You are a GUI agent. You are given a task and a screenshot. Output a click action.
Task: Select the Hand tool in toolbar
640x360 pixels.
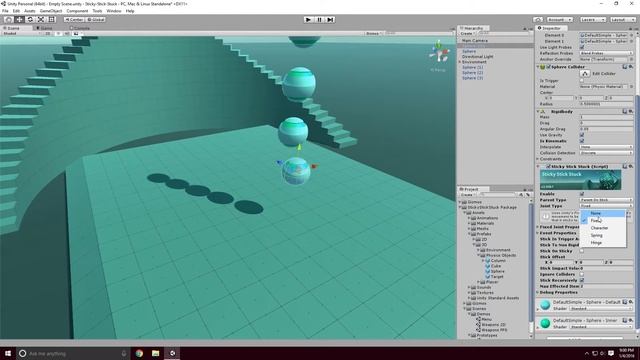pos(8,20)
